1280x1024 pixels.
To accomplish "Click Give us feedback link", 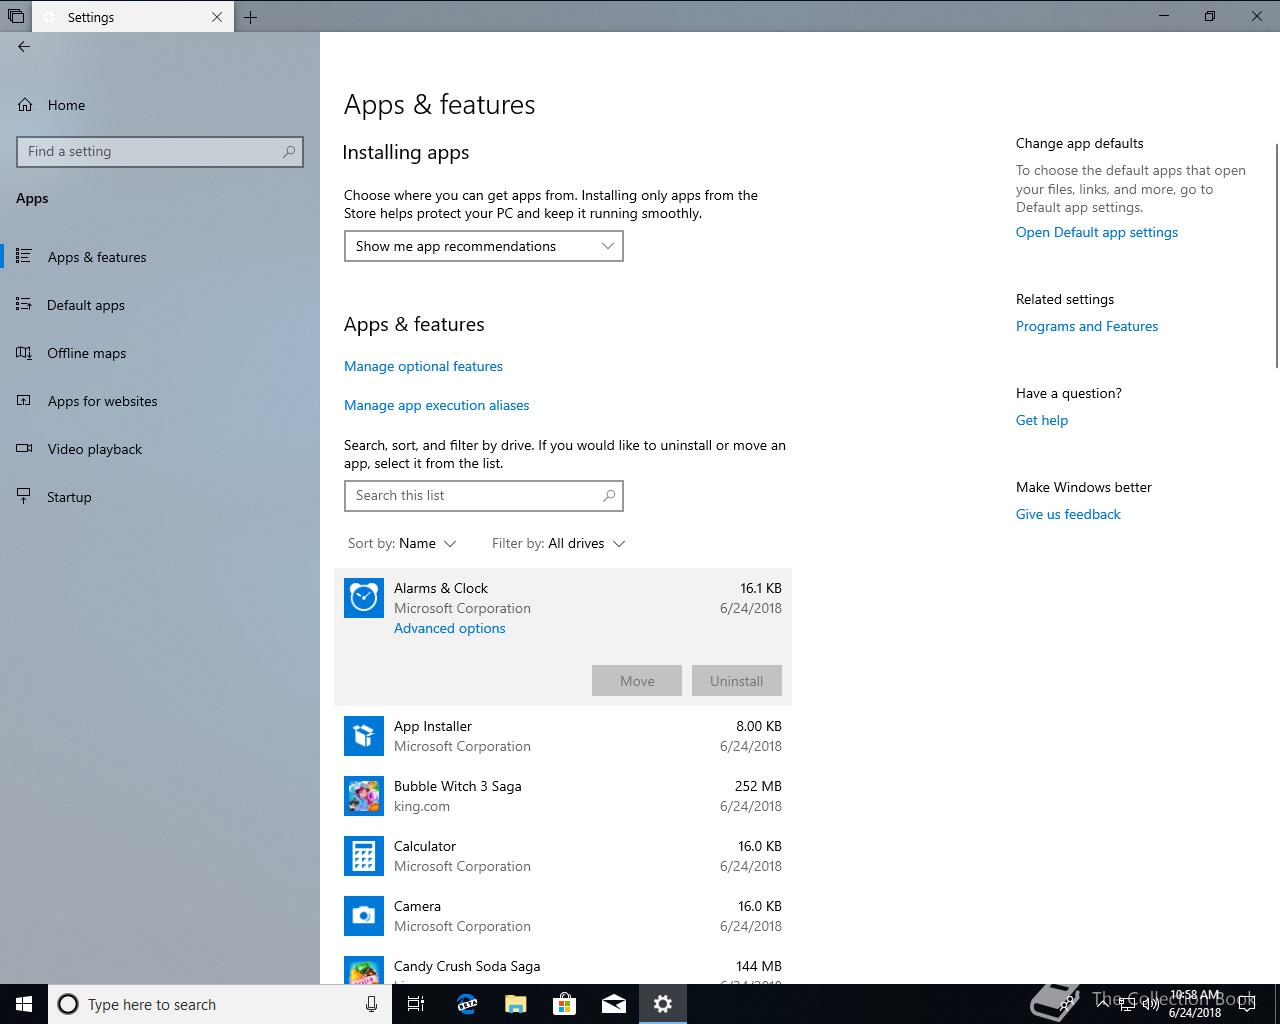I will (x=1068, y=514).
